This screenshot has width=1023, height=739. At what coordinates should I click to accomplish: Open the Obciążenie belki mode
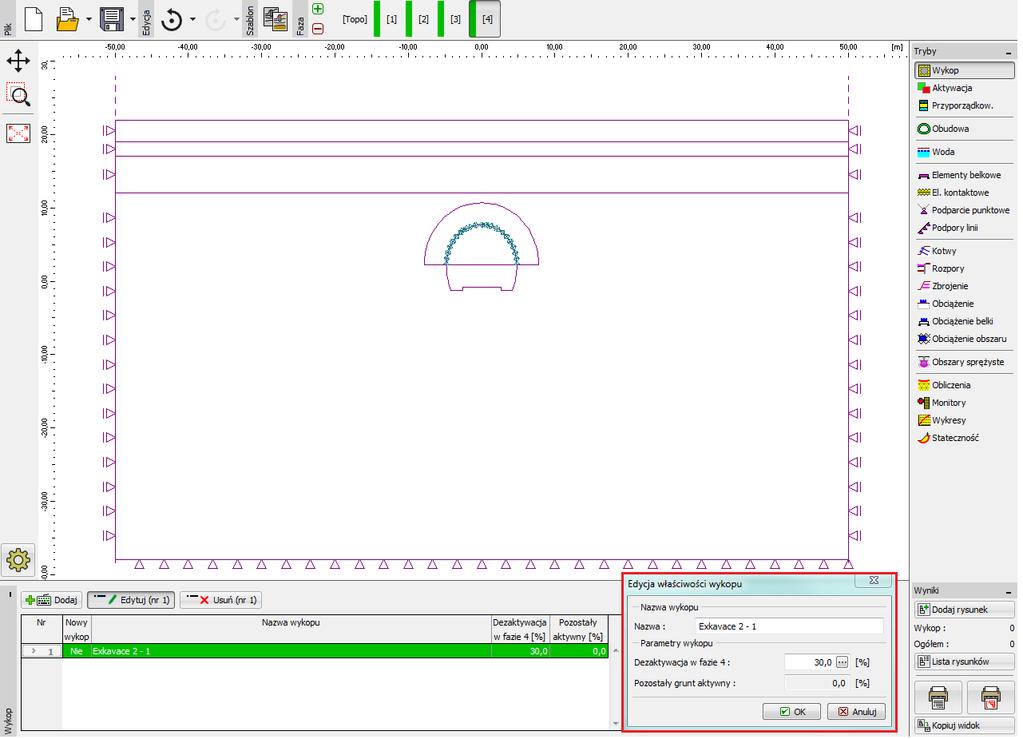[964, 322]
